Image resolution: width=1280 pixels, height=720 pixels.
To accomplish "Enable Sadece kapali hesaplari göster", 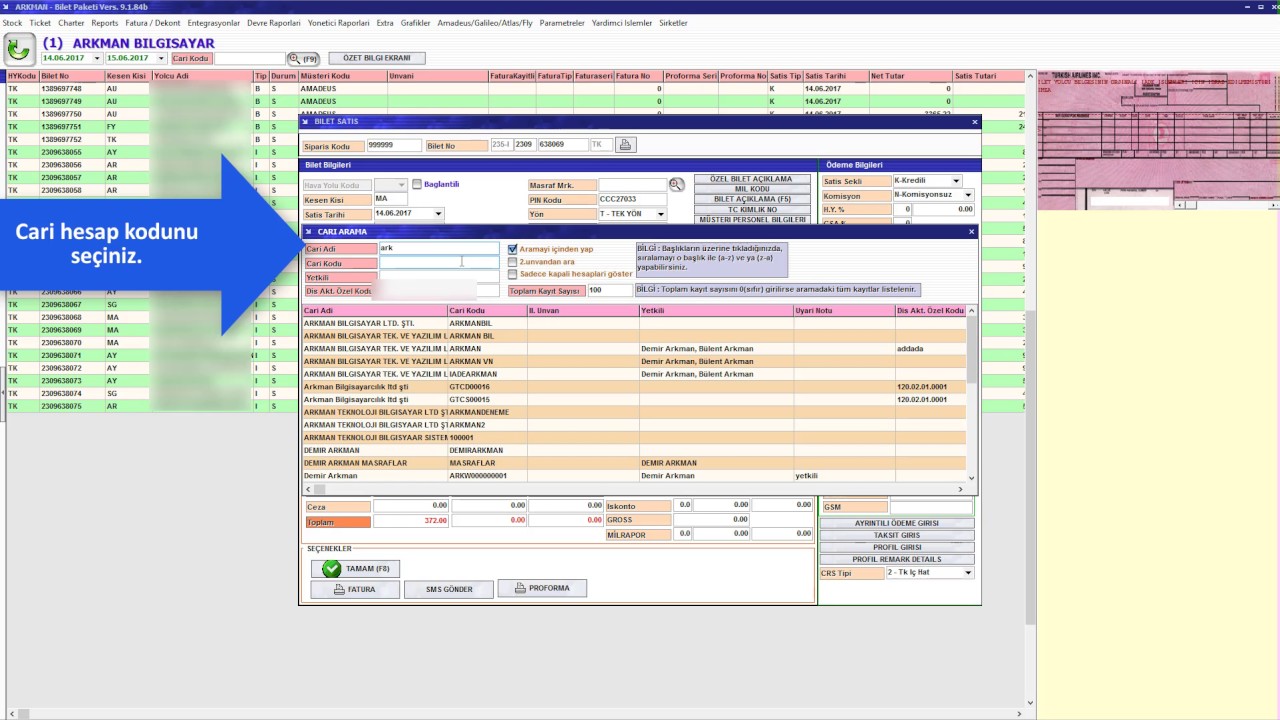I will pyautogui.click(x=513, y=274).
